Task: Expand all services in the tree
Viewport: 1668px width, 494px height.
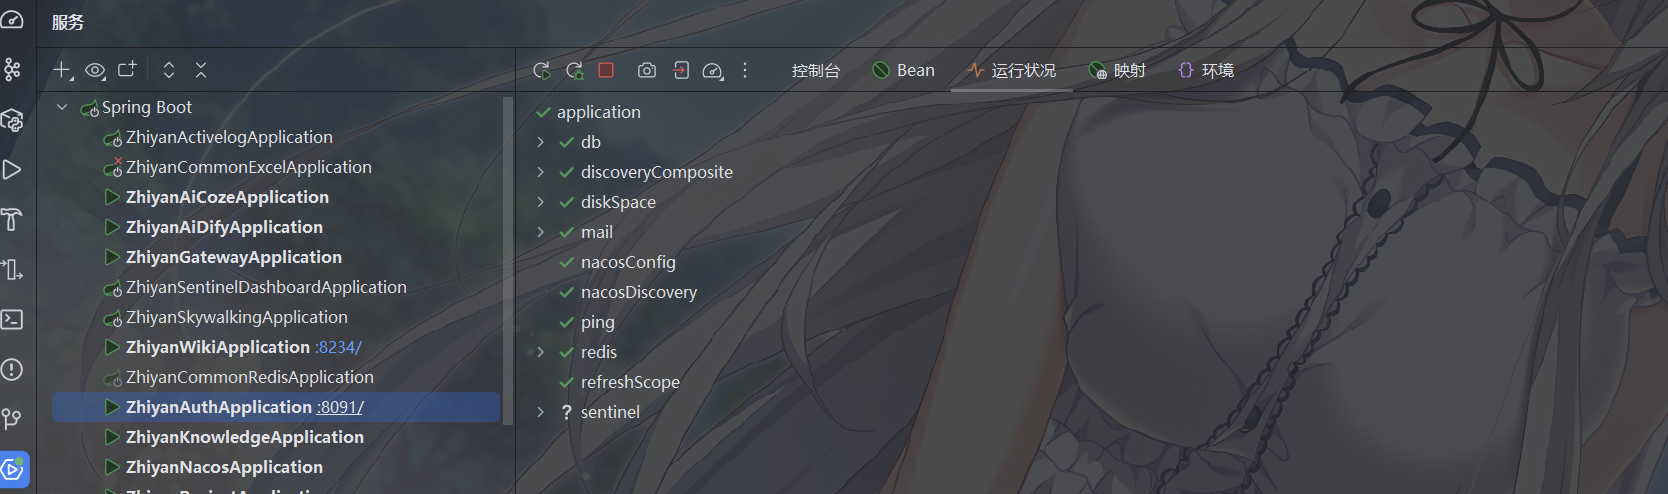Action: [169, 70]
